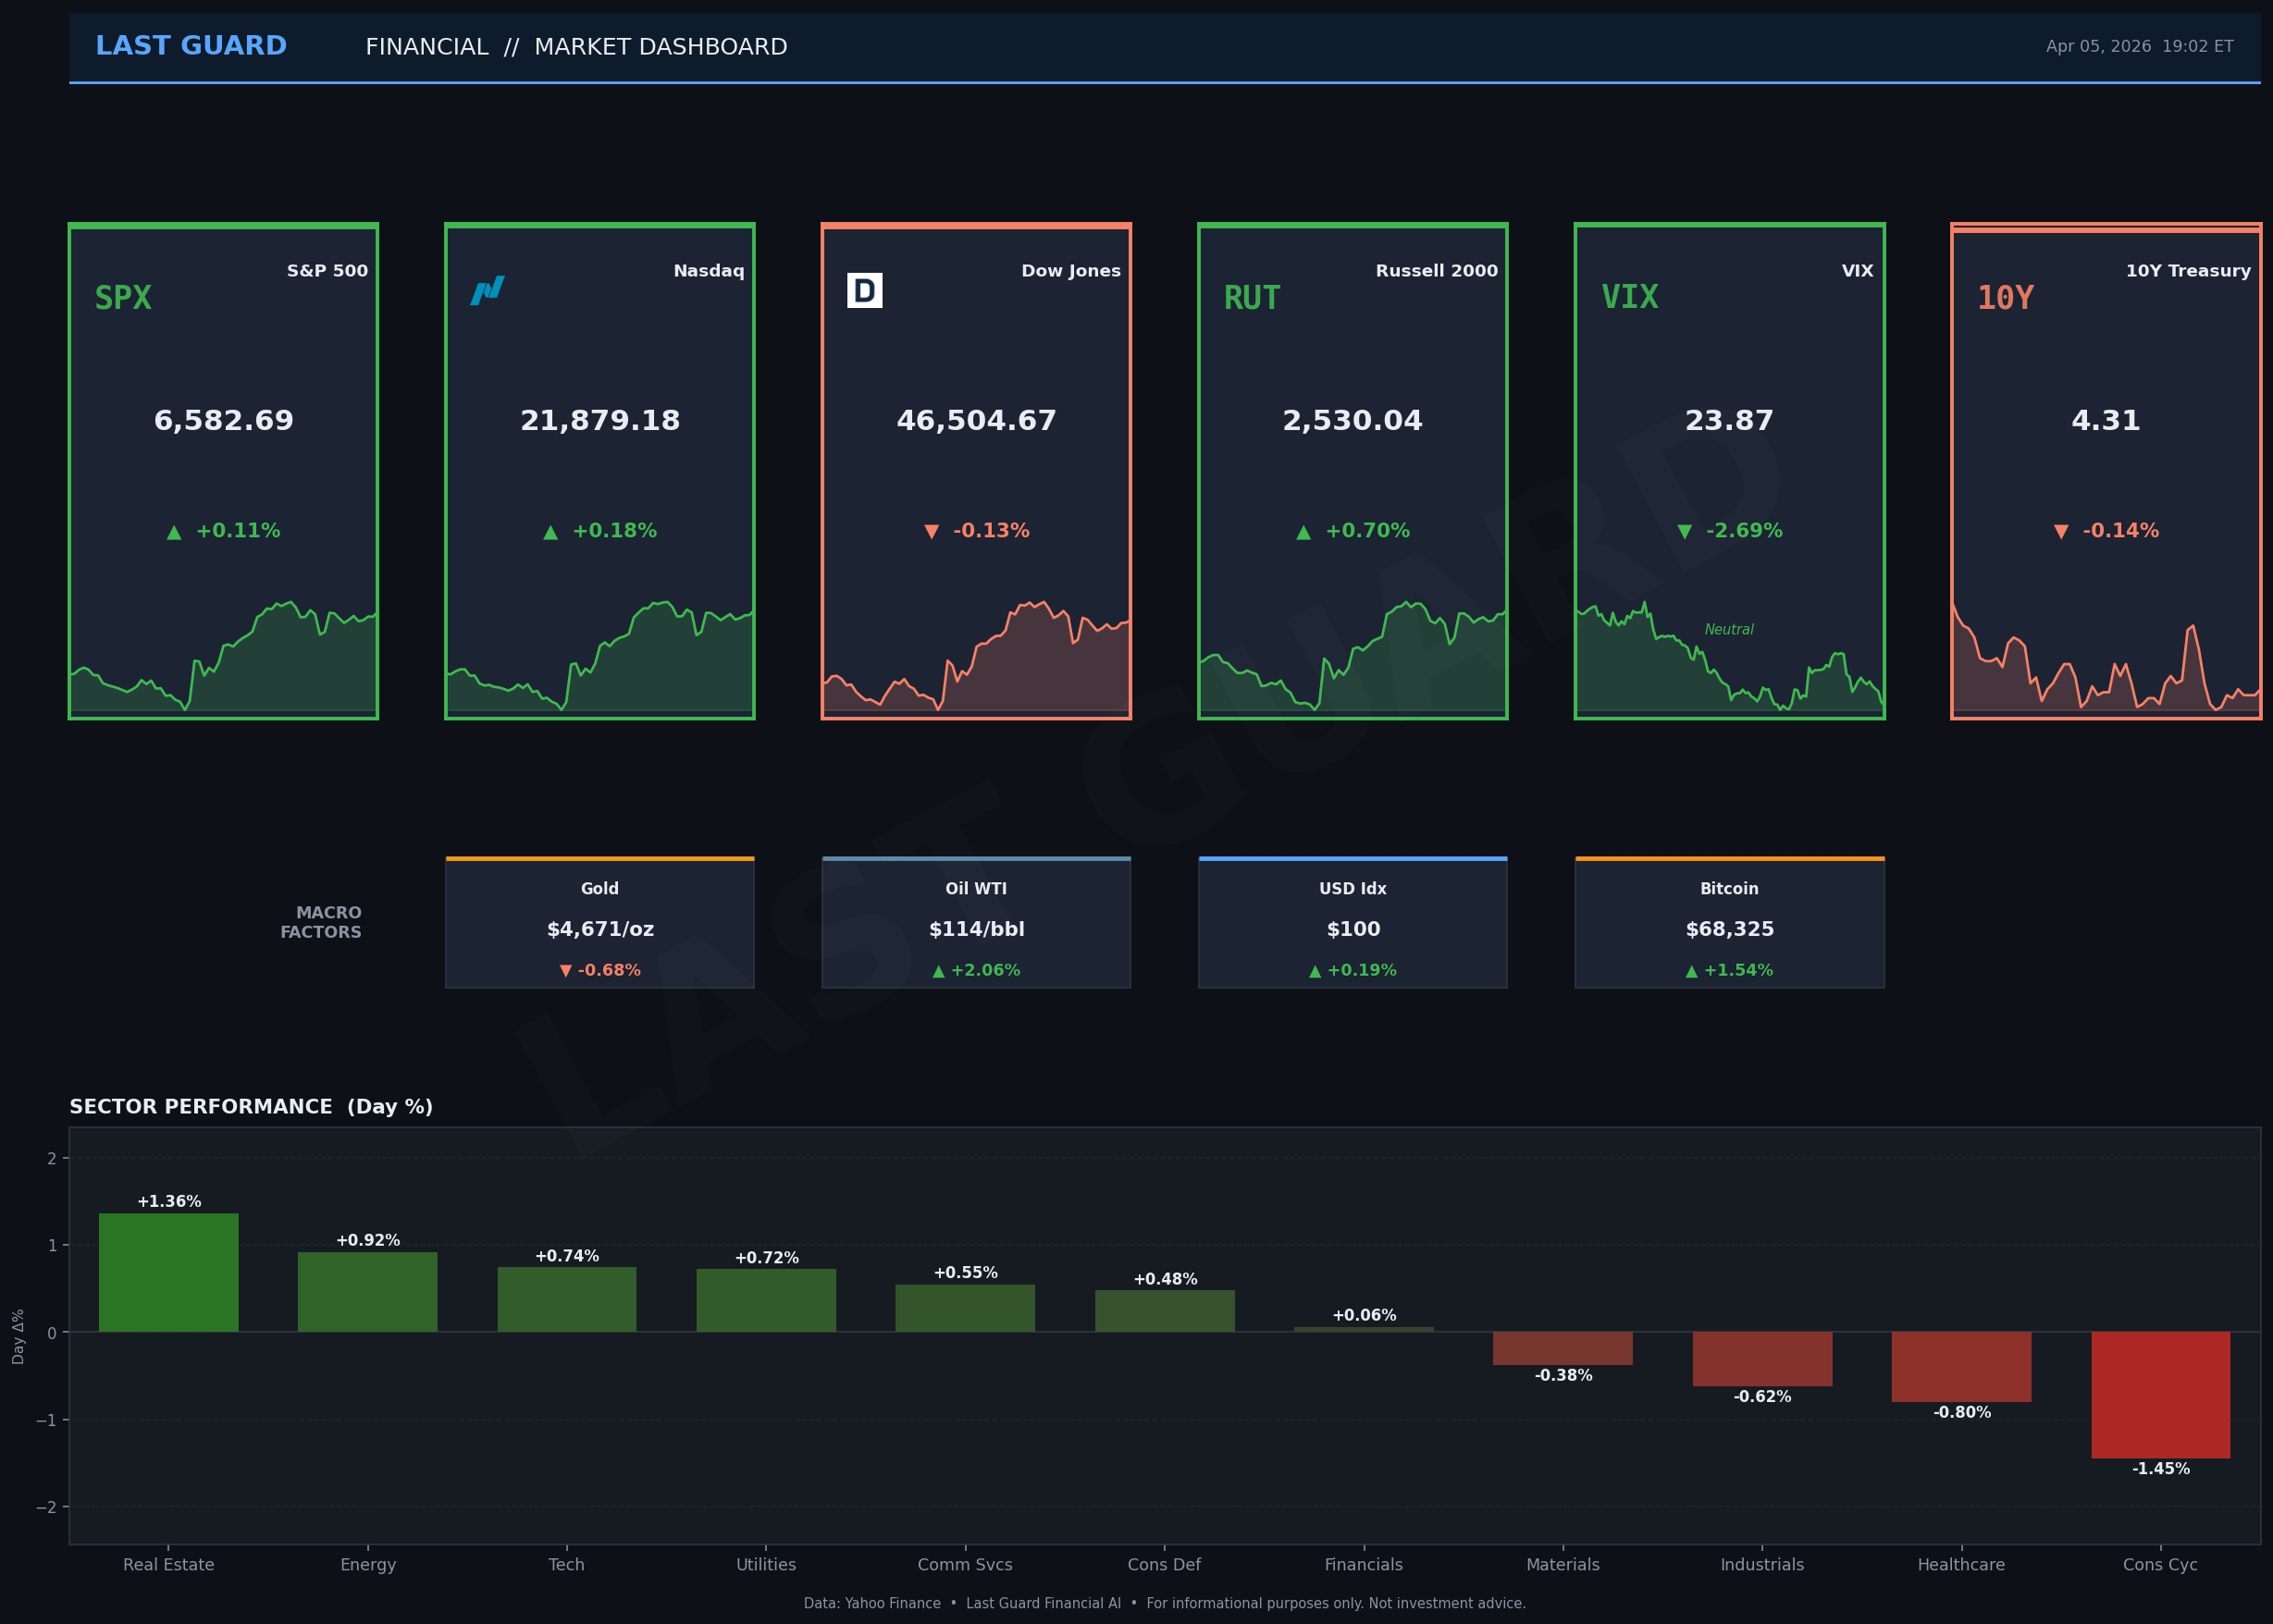The width and height of the screenshot is (2273, 1624).
Task: Select the USD Idx card
Action: tap(1352, 924)
